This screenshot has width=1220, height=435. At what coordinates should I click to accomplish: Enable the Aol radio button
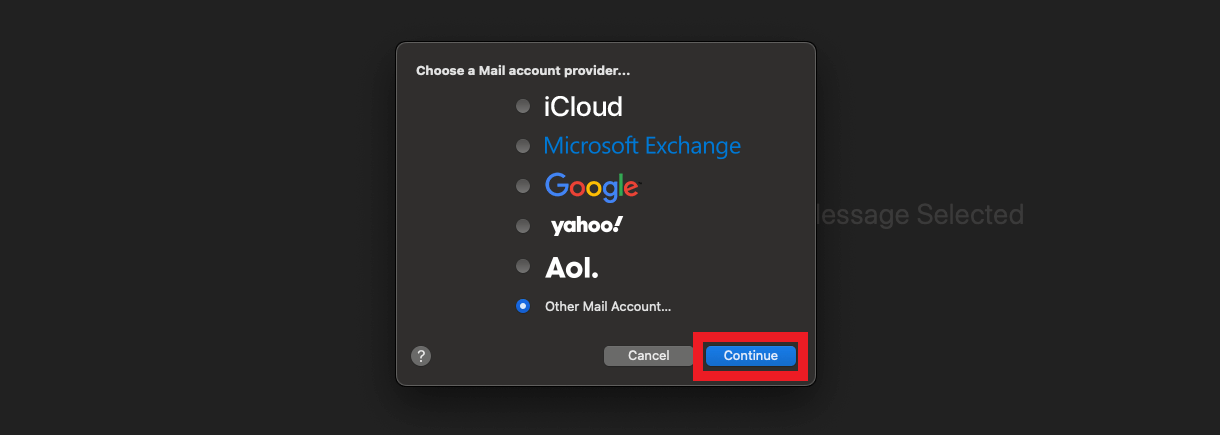tap(522, 266)
